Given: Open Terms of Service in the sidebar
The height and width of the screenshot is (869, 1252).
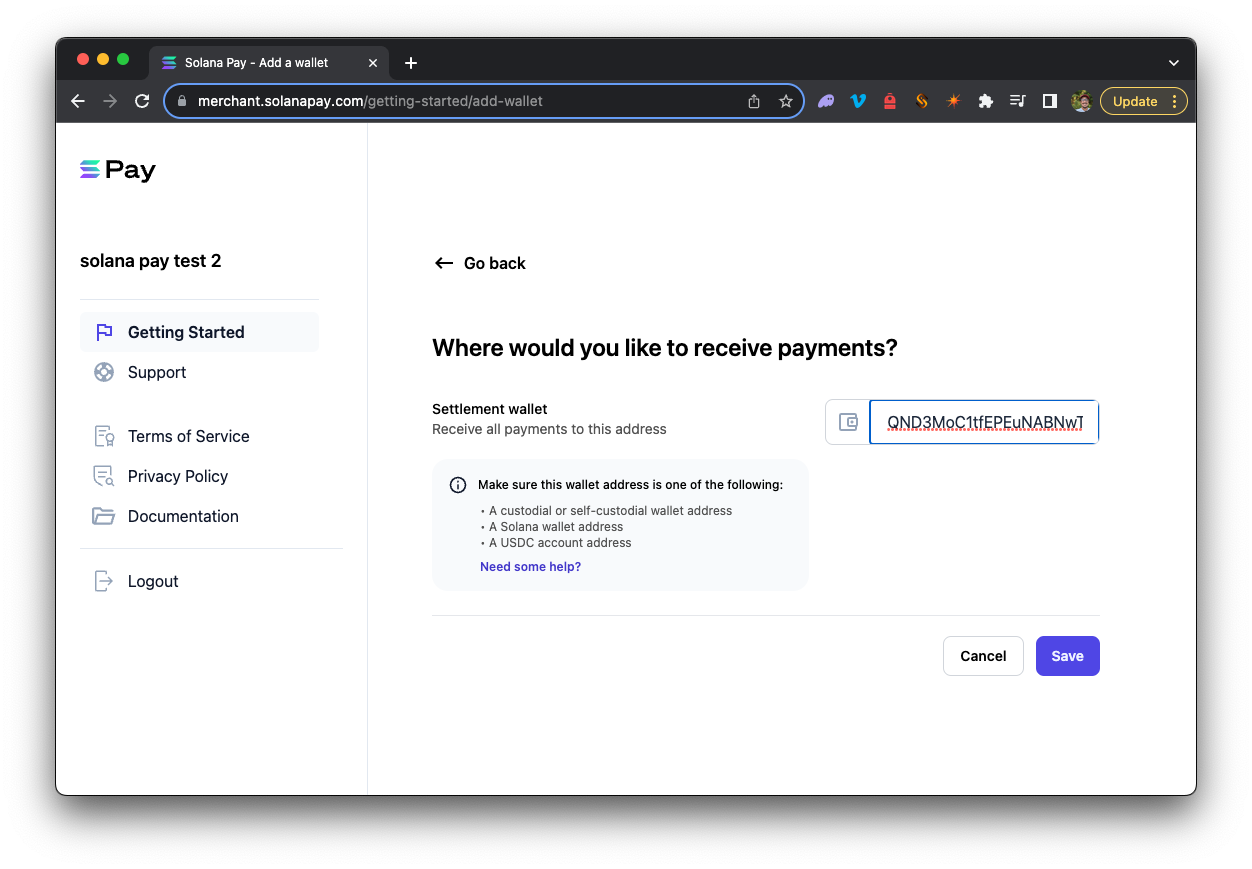Looking at the screenshot, I should [x=199, y=436].
